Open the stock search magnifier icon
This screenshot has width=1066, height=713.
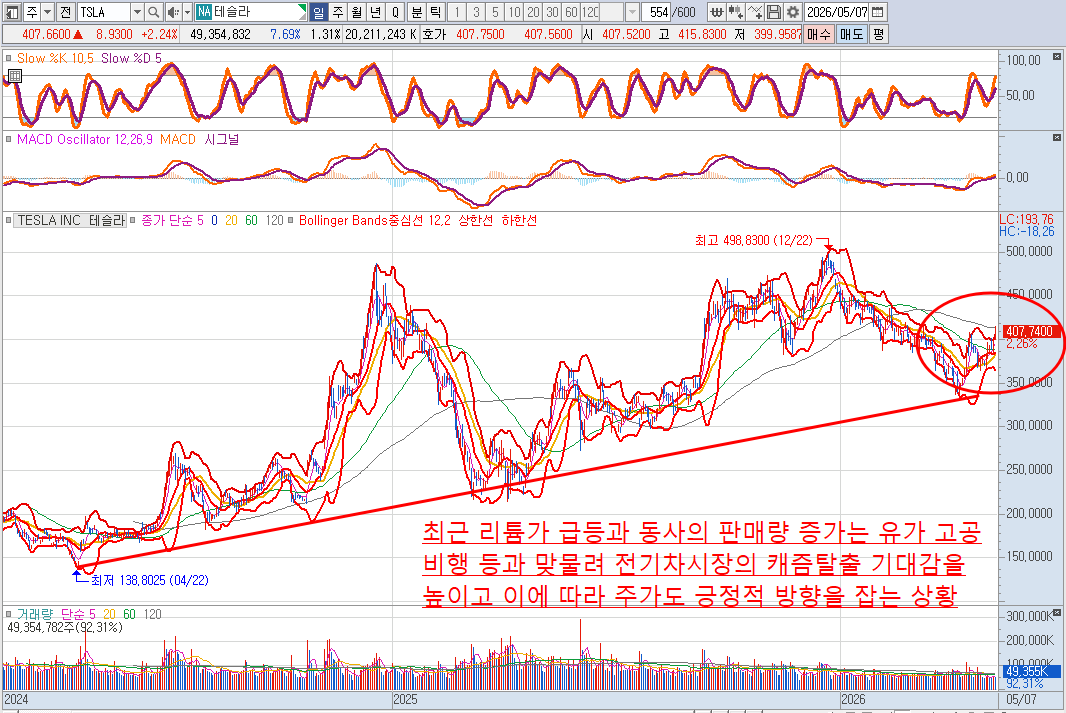coord(154,12)
